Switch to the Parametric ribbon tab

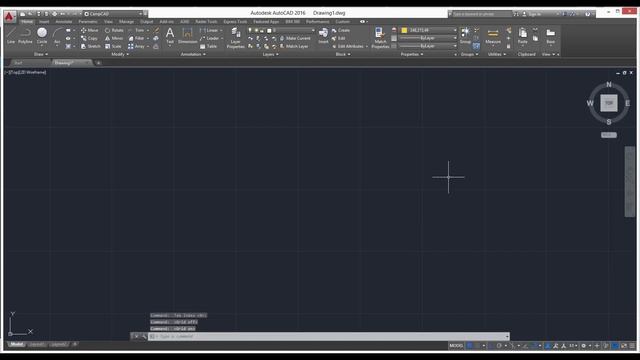[88, 22]
